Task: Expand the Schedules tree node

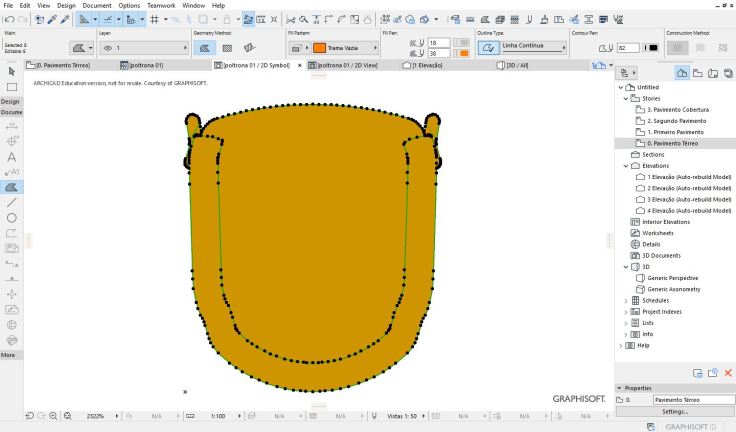Action: [626, 301]
